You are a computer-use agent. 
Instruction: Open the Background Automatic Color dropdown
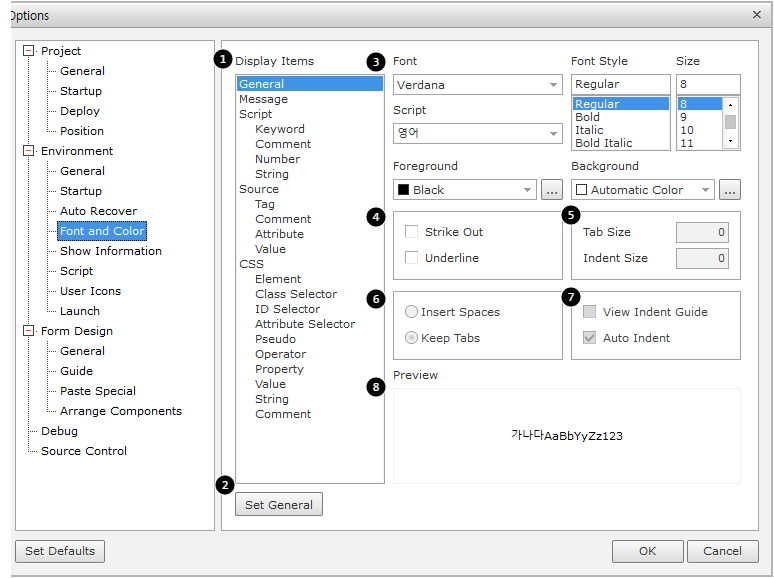[x=643, y=189]
